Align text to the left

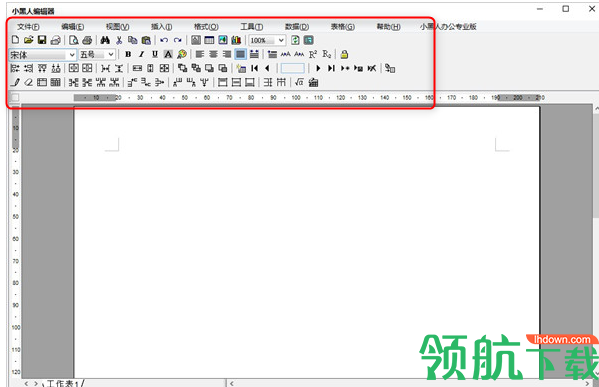[200, 54]
